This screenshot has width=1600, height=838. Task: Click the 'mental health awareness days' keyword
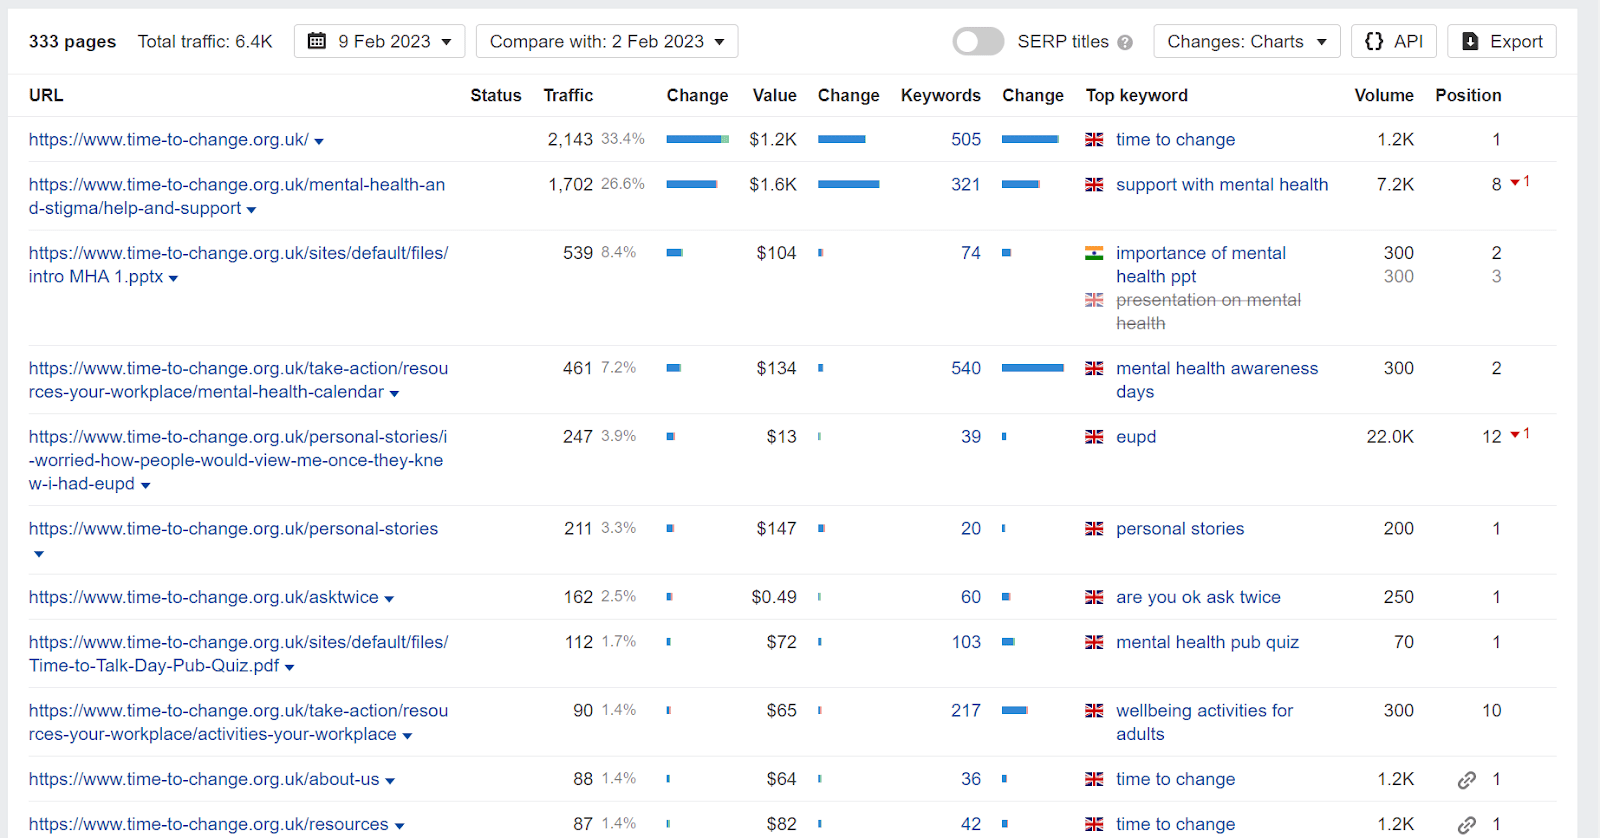coord(1217,380)
